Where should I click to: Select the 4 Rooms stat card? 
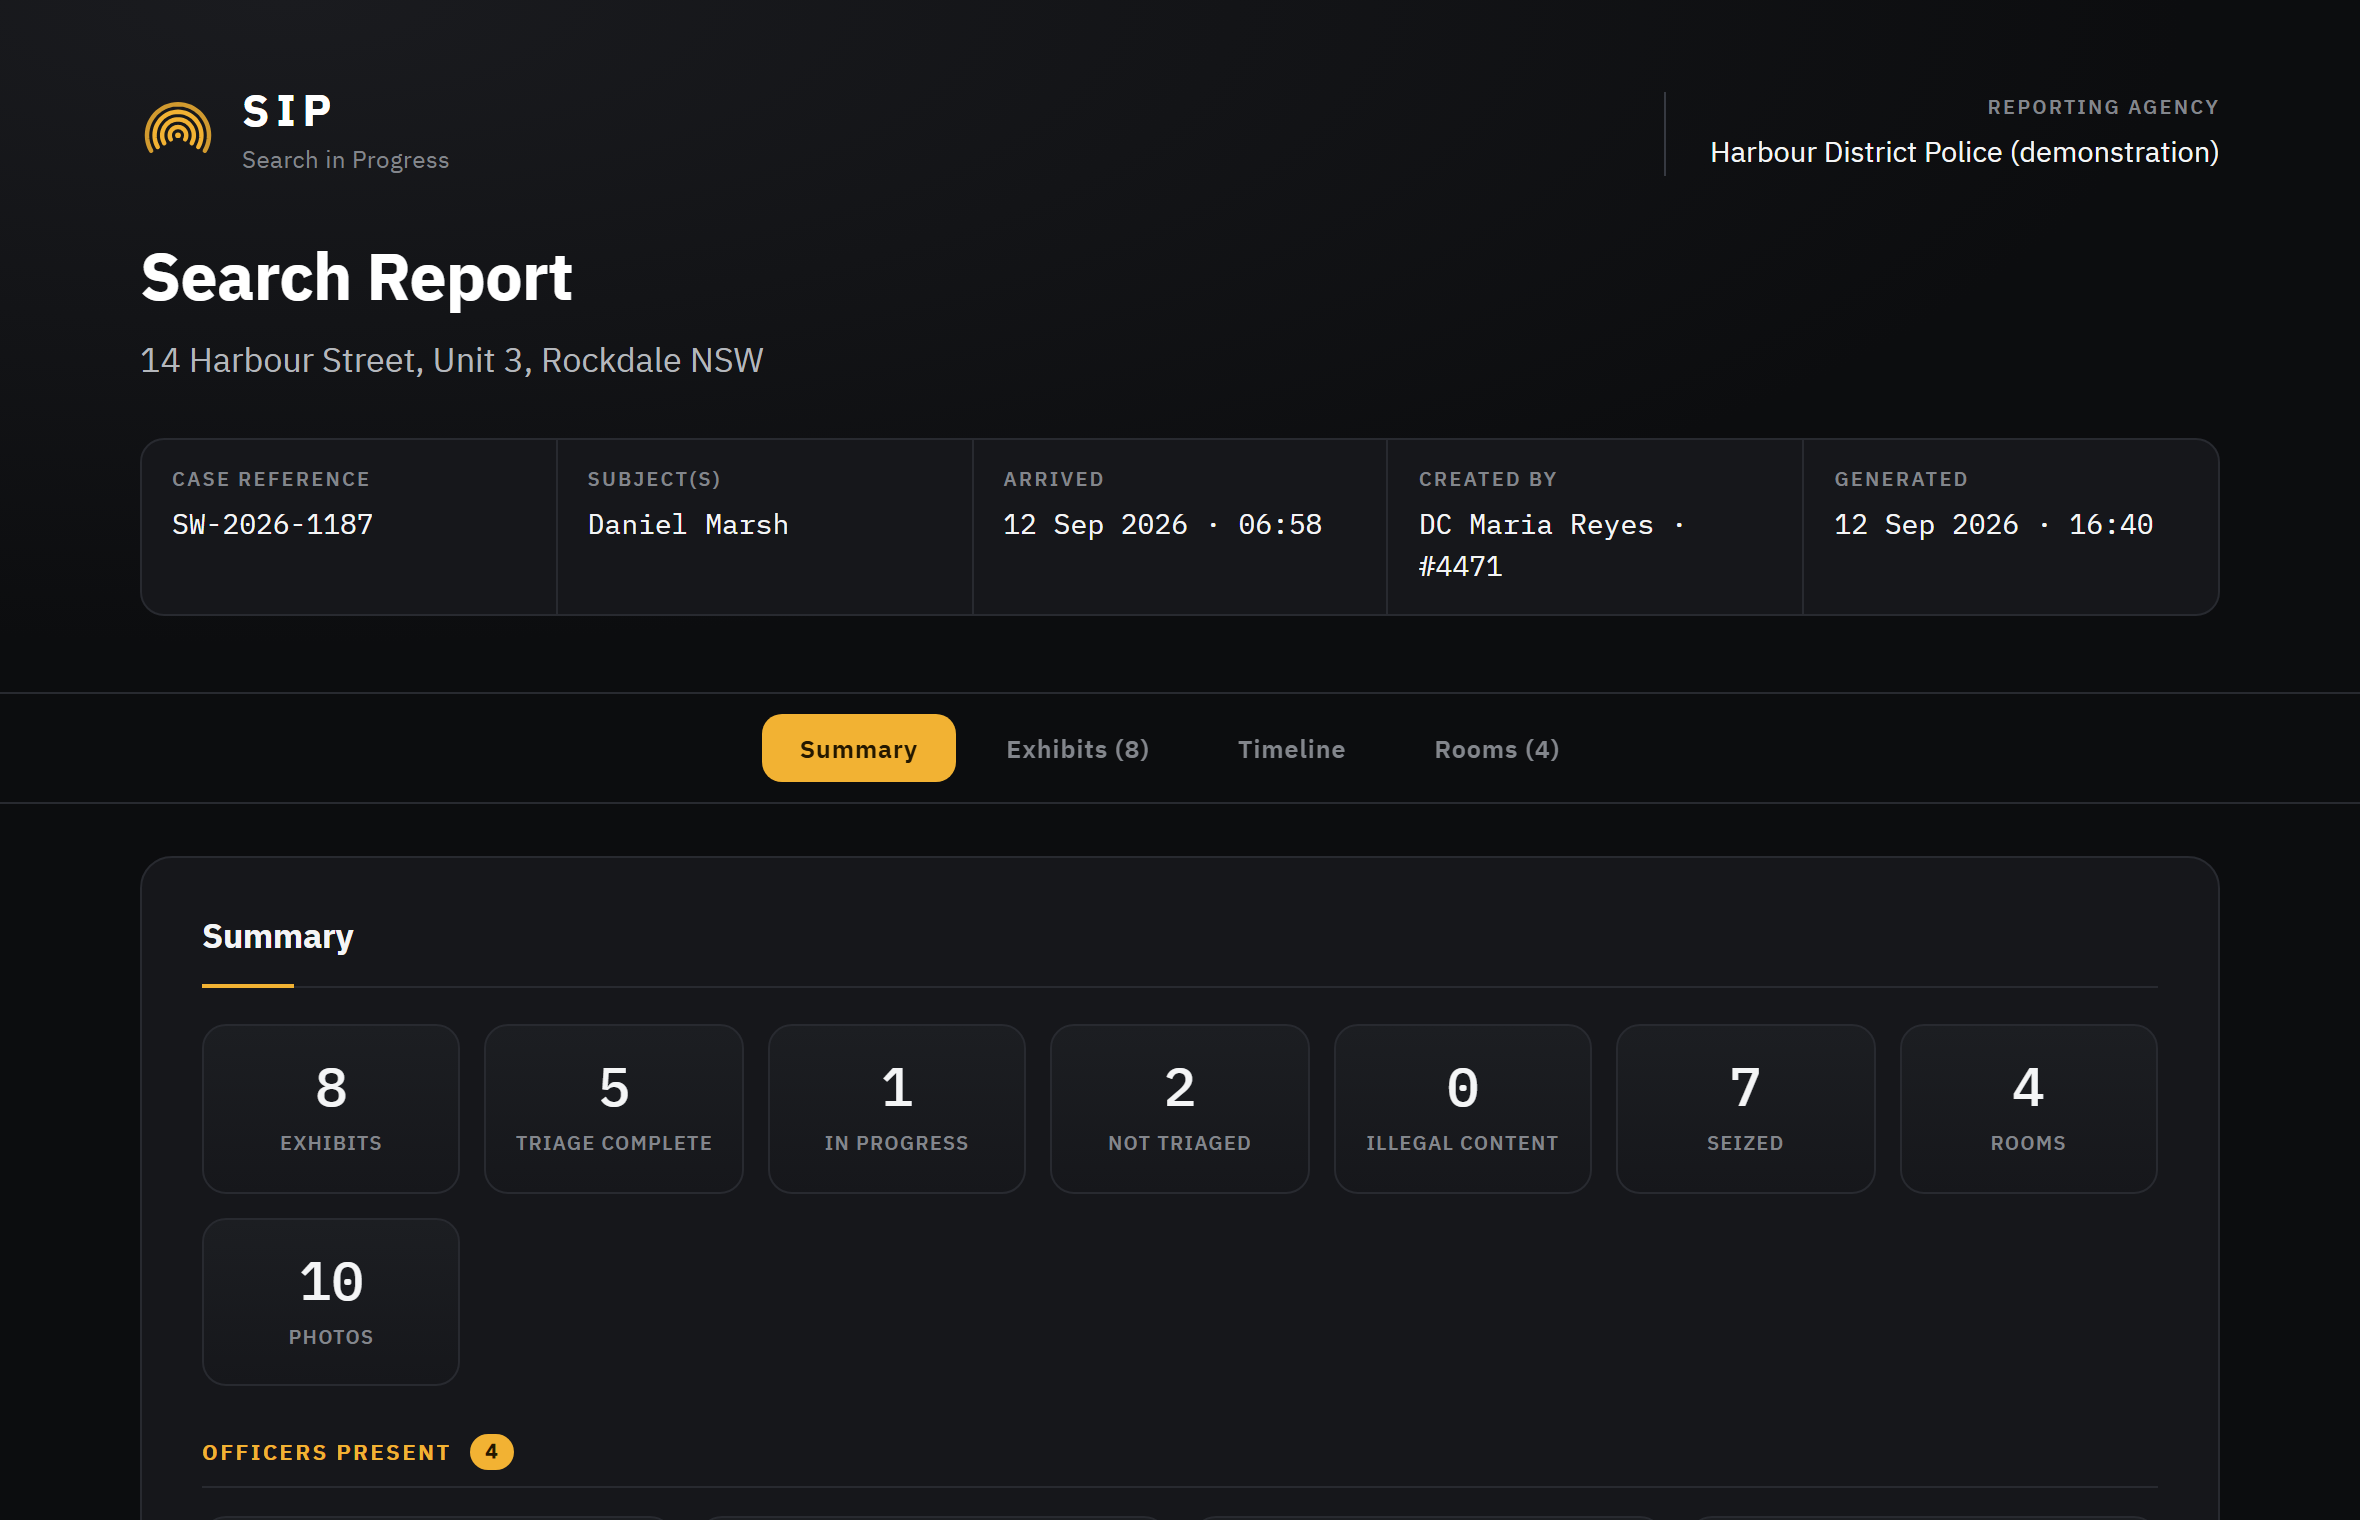click(x=2028, y=1108)
